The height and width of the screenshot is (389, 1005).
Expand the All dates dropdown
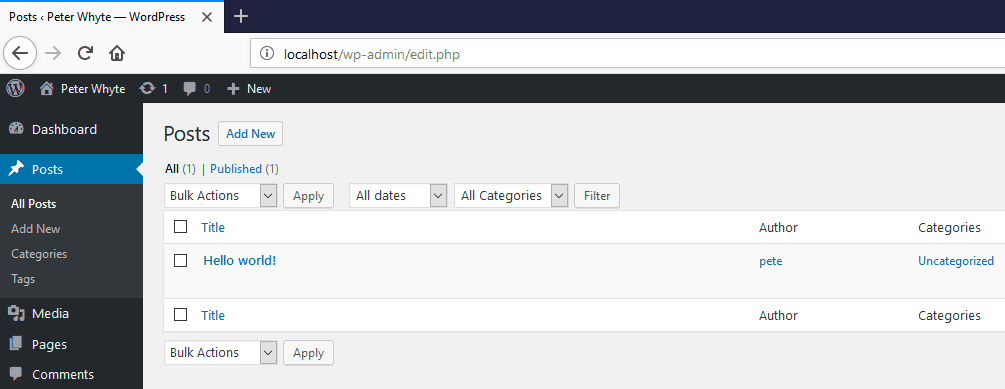398,195
